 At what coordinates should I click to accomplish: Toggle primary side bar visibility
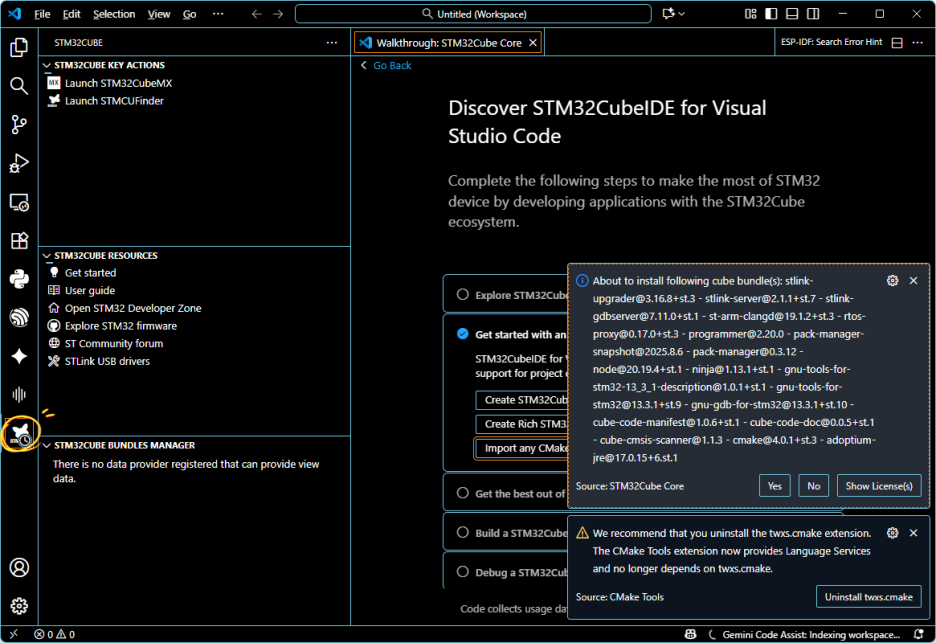(771, 14)
